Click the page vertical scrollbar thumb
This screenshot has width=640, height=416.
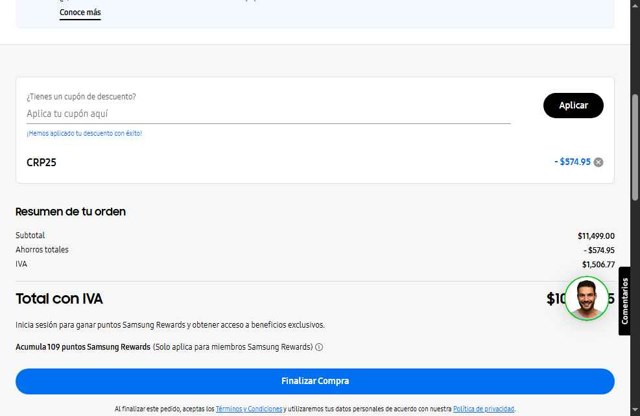[x=635, y=147]
